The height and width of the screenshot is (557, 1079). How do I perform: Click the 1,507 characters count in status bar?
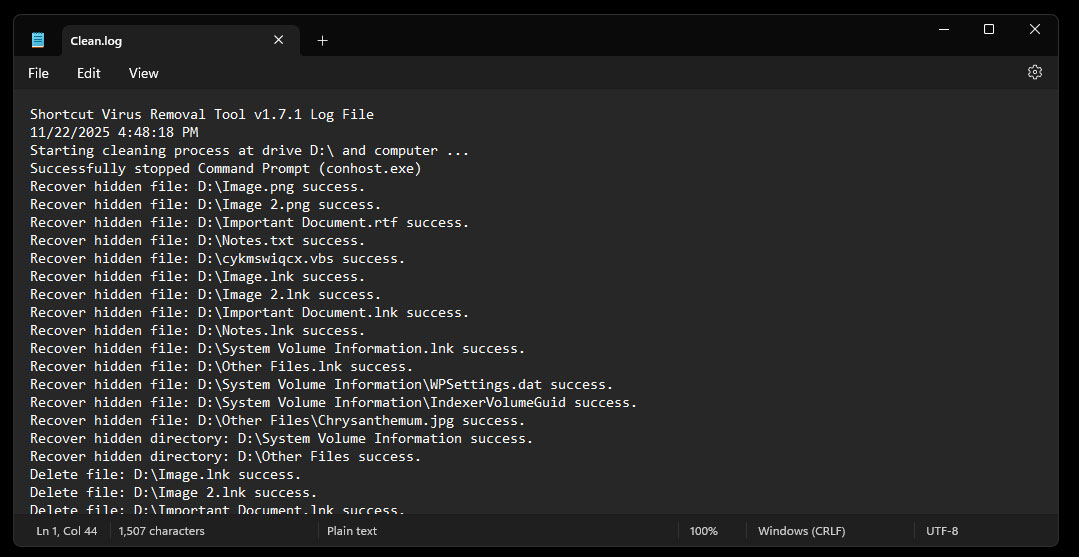[x=161, y=531]
